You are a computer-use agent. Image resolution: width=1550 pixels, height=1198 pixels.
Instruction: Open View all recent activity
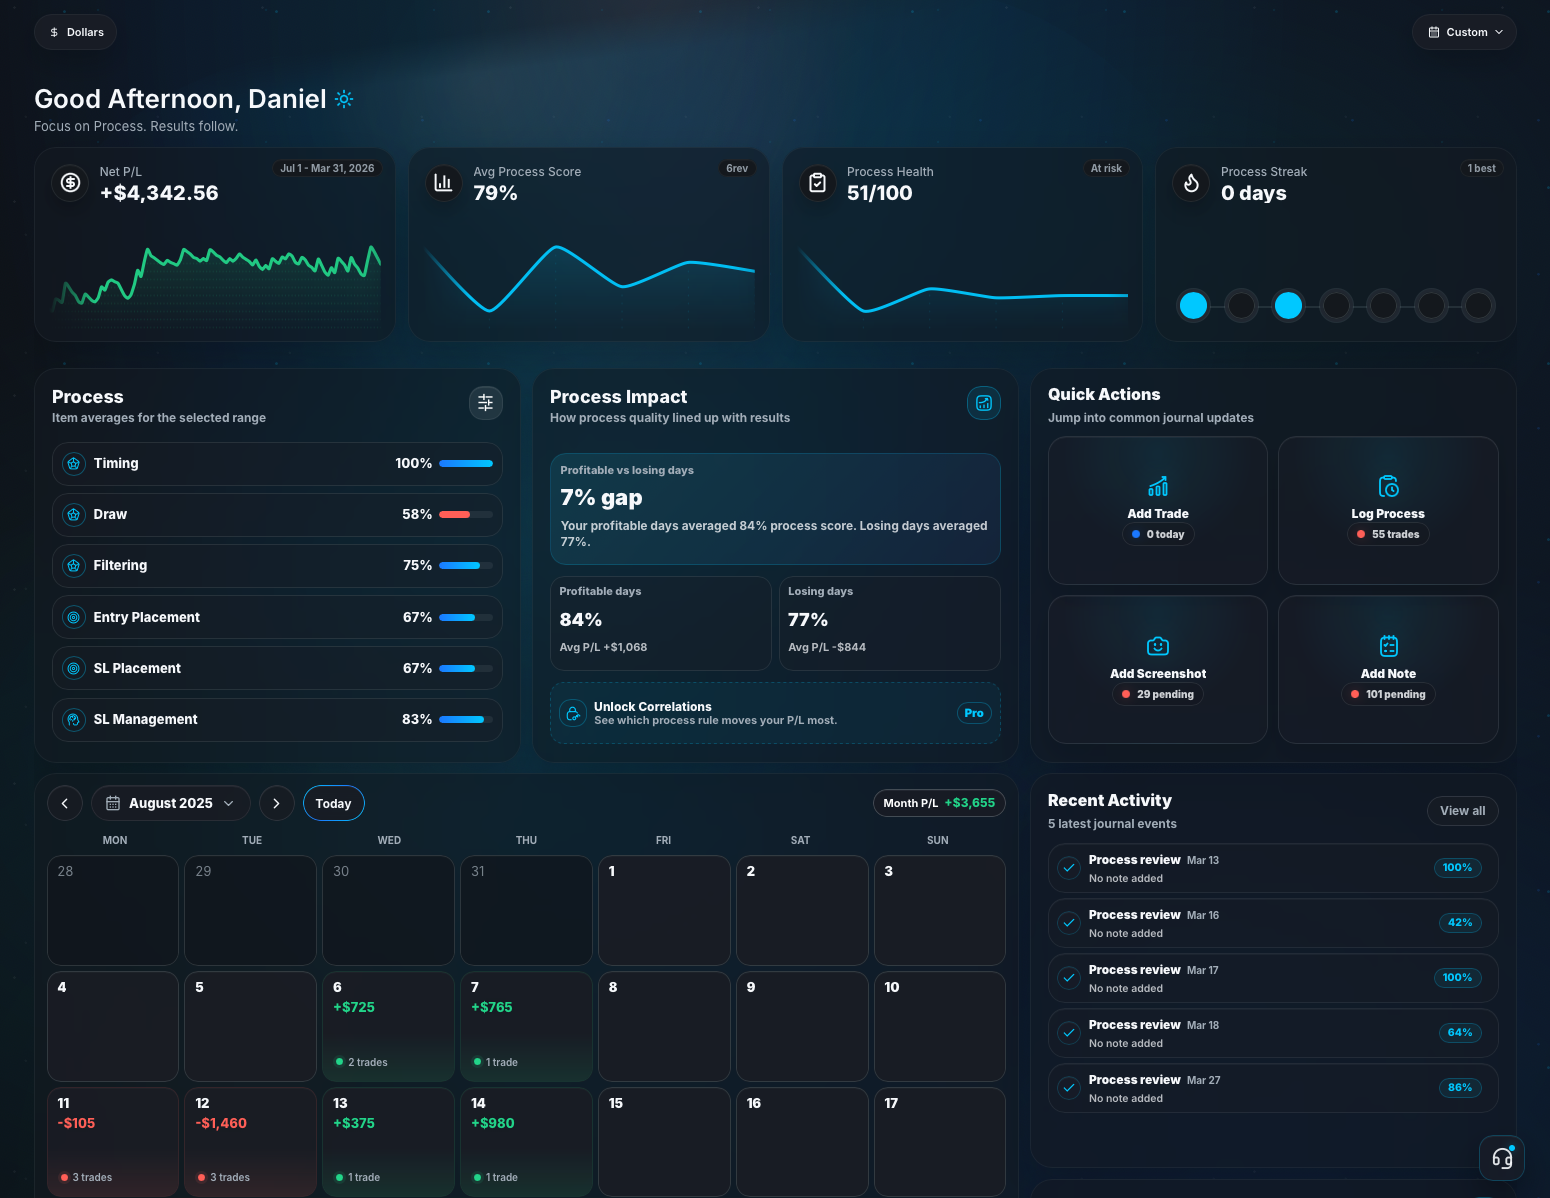pos(1463,811)
